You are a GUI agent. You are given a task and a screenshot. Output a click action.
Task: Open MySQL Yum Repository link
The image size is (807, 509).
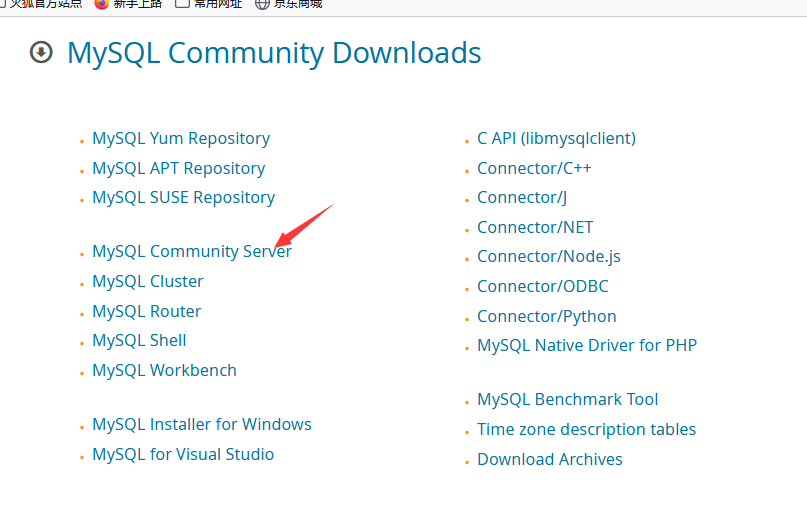click(x=181, y=139)
